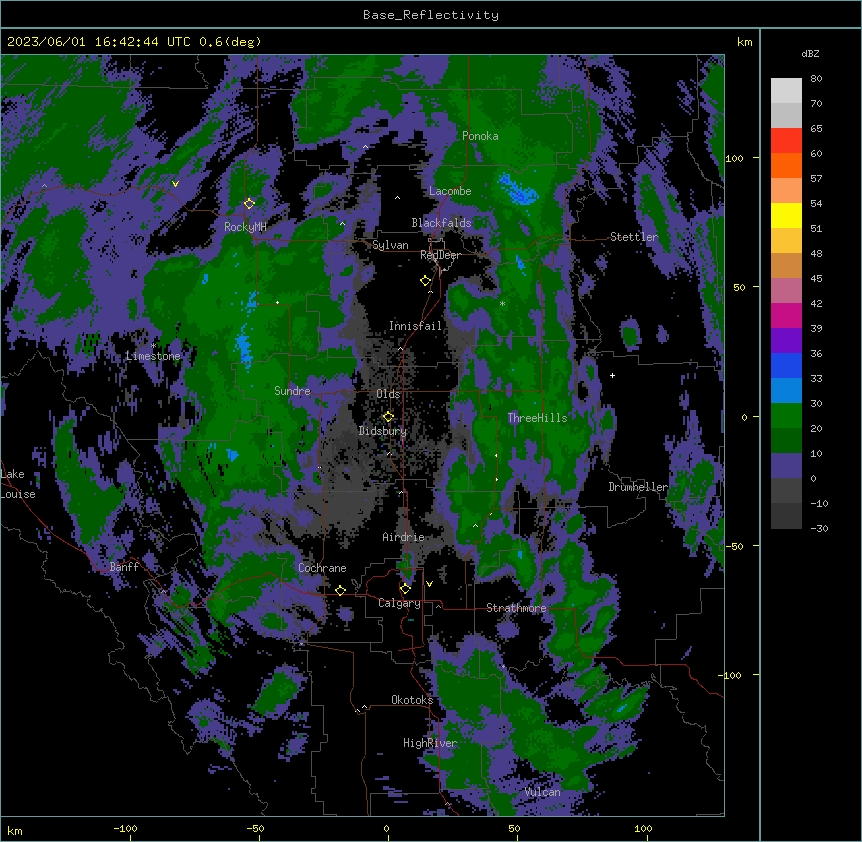Viewport: 862px width, 842px height.
Task: Click the 45 value on the dBZ scale
Action: 816,279
